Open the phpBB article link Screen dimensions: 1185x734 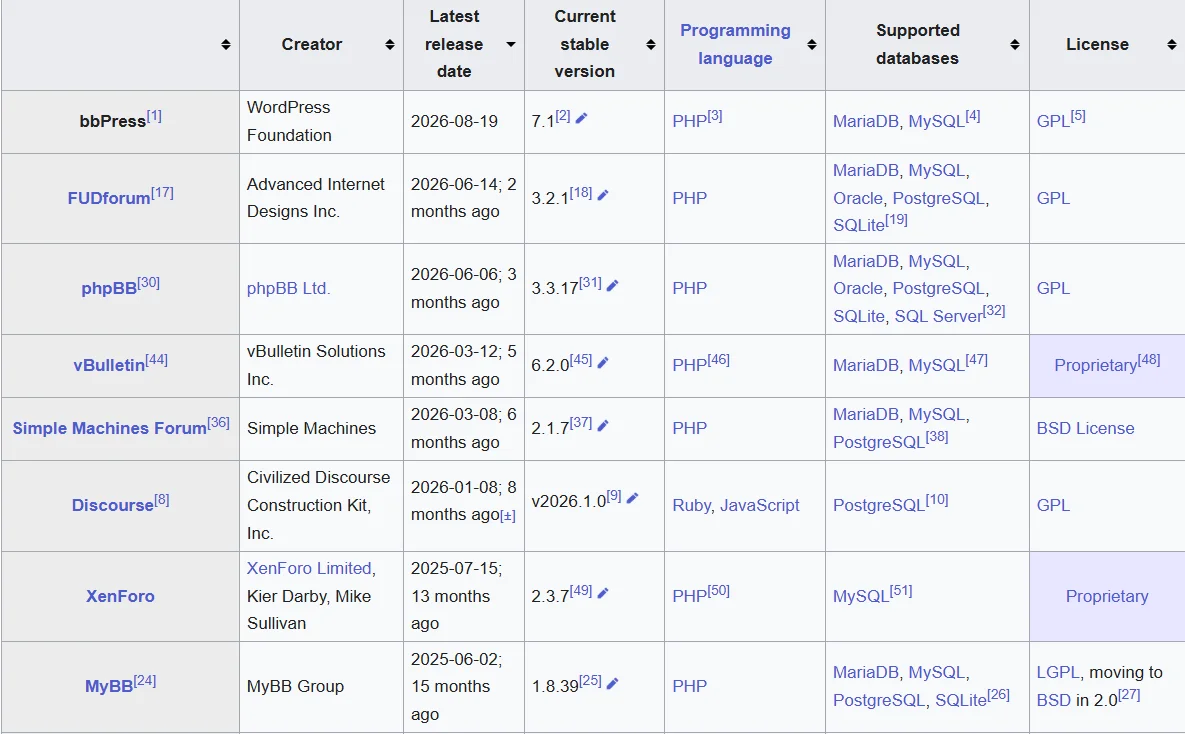click(109, 288)
